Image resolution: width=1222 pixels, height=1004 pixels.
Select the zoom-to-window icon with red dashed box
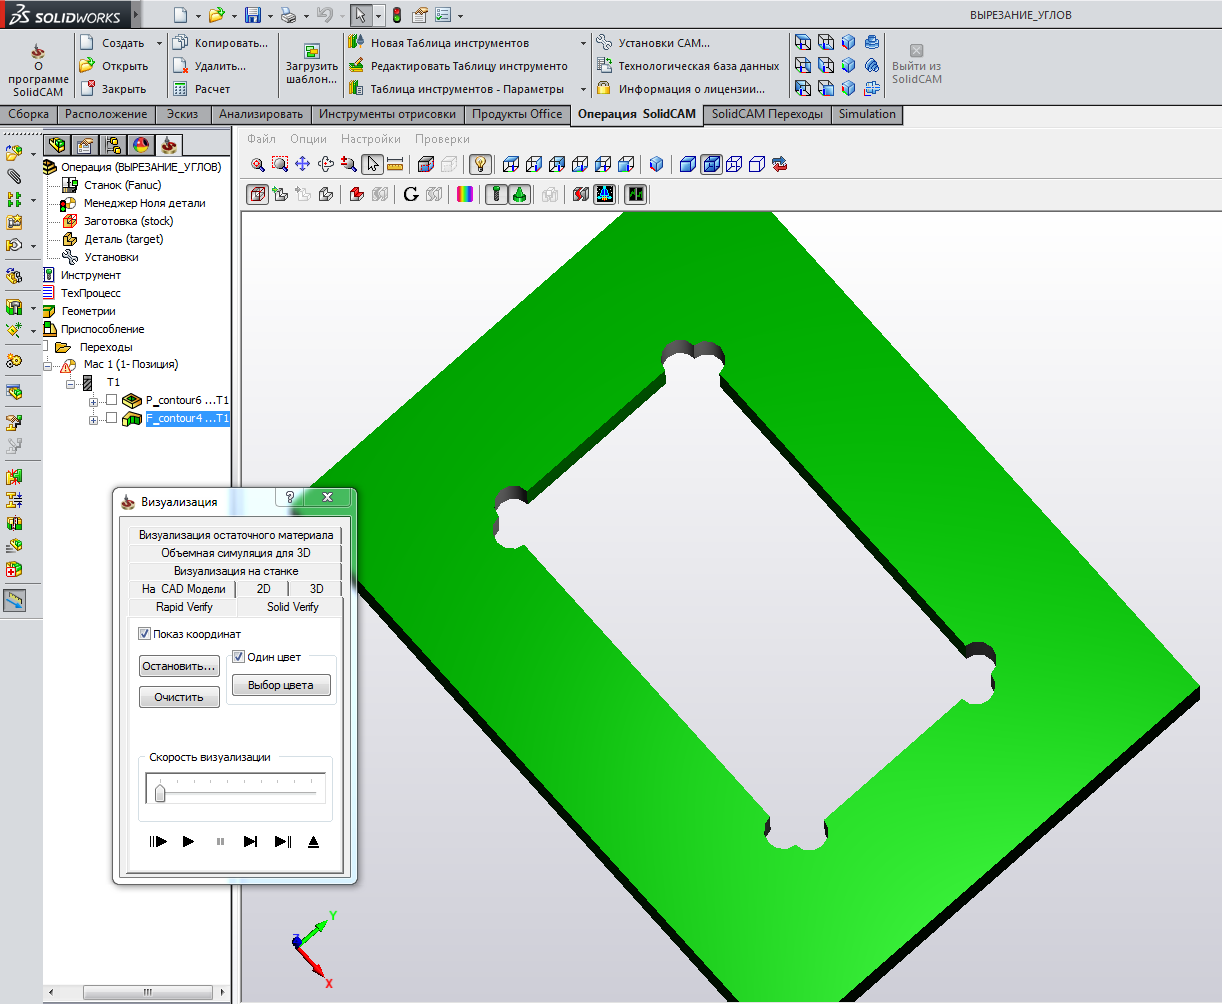280,164
